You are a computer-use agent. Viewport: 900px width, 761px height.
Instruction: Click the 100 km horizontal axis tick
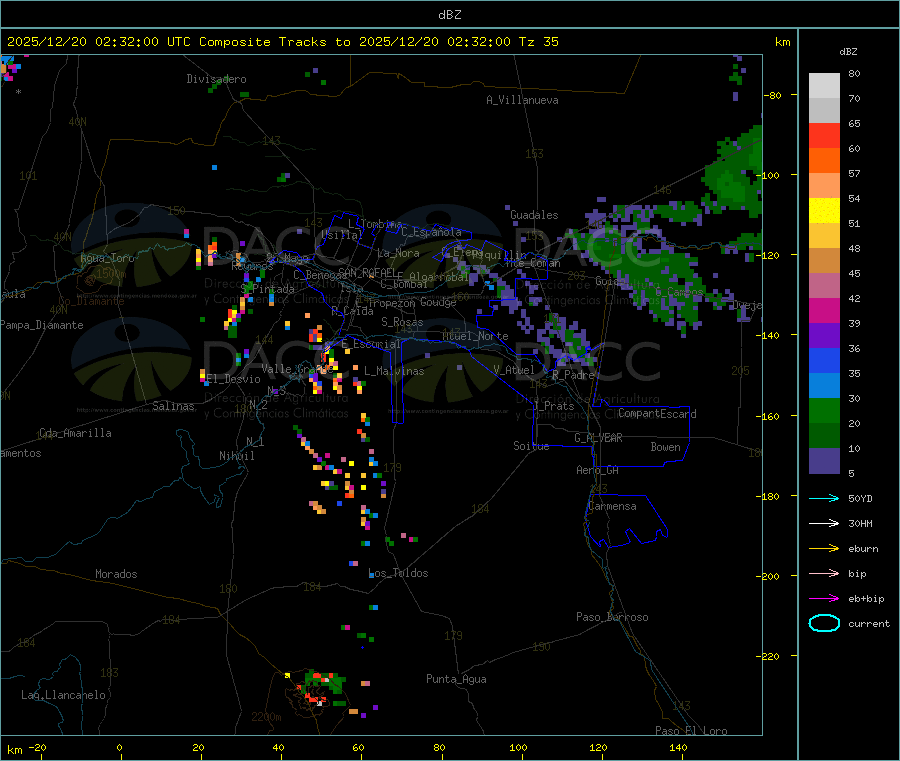point(518,747)
